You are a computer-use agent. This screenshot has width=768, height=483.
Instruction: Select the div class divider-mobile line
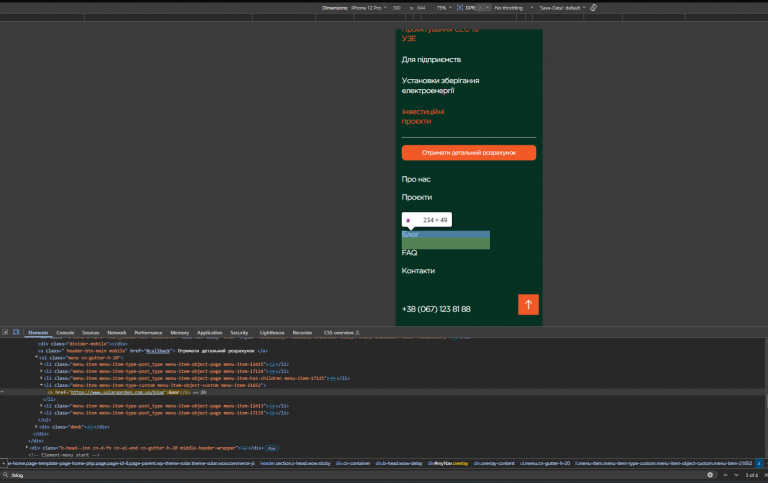pos(82,344)
